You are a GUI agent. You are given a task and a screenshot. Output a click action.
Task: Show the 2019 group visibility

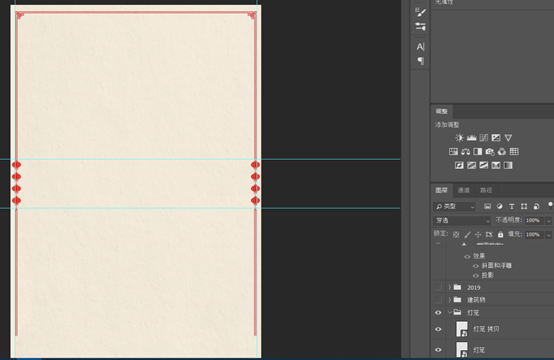pyautogui.click(x=438, y=287)
